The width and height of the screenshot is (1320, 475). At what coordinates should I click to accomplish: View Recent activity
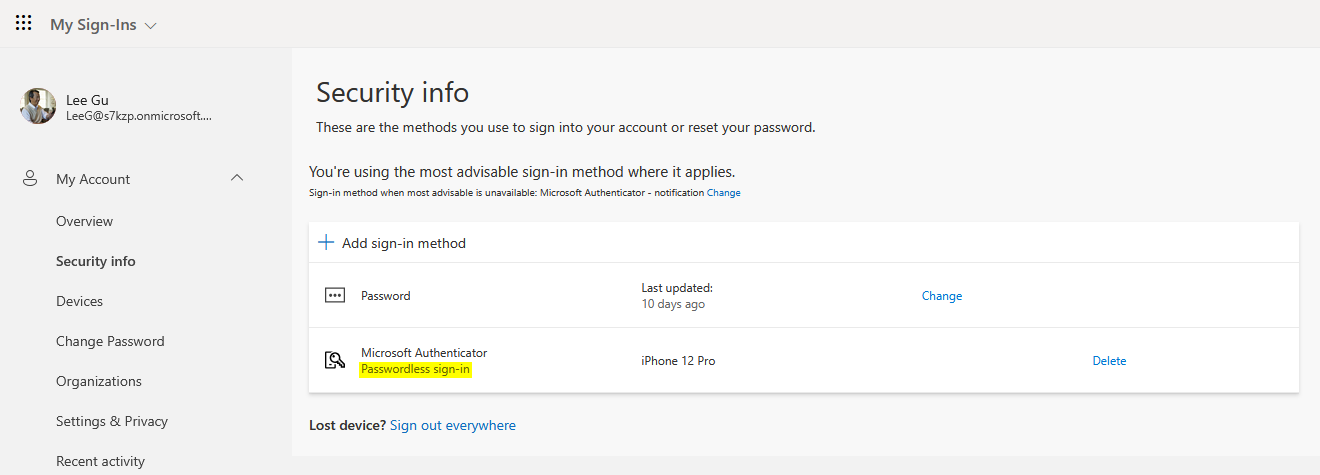click(100, 461)
